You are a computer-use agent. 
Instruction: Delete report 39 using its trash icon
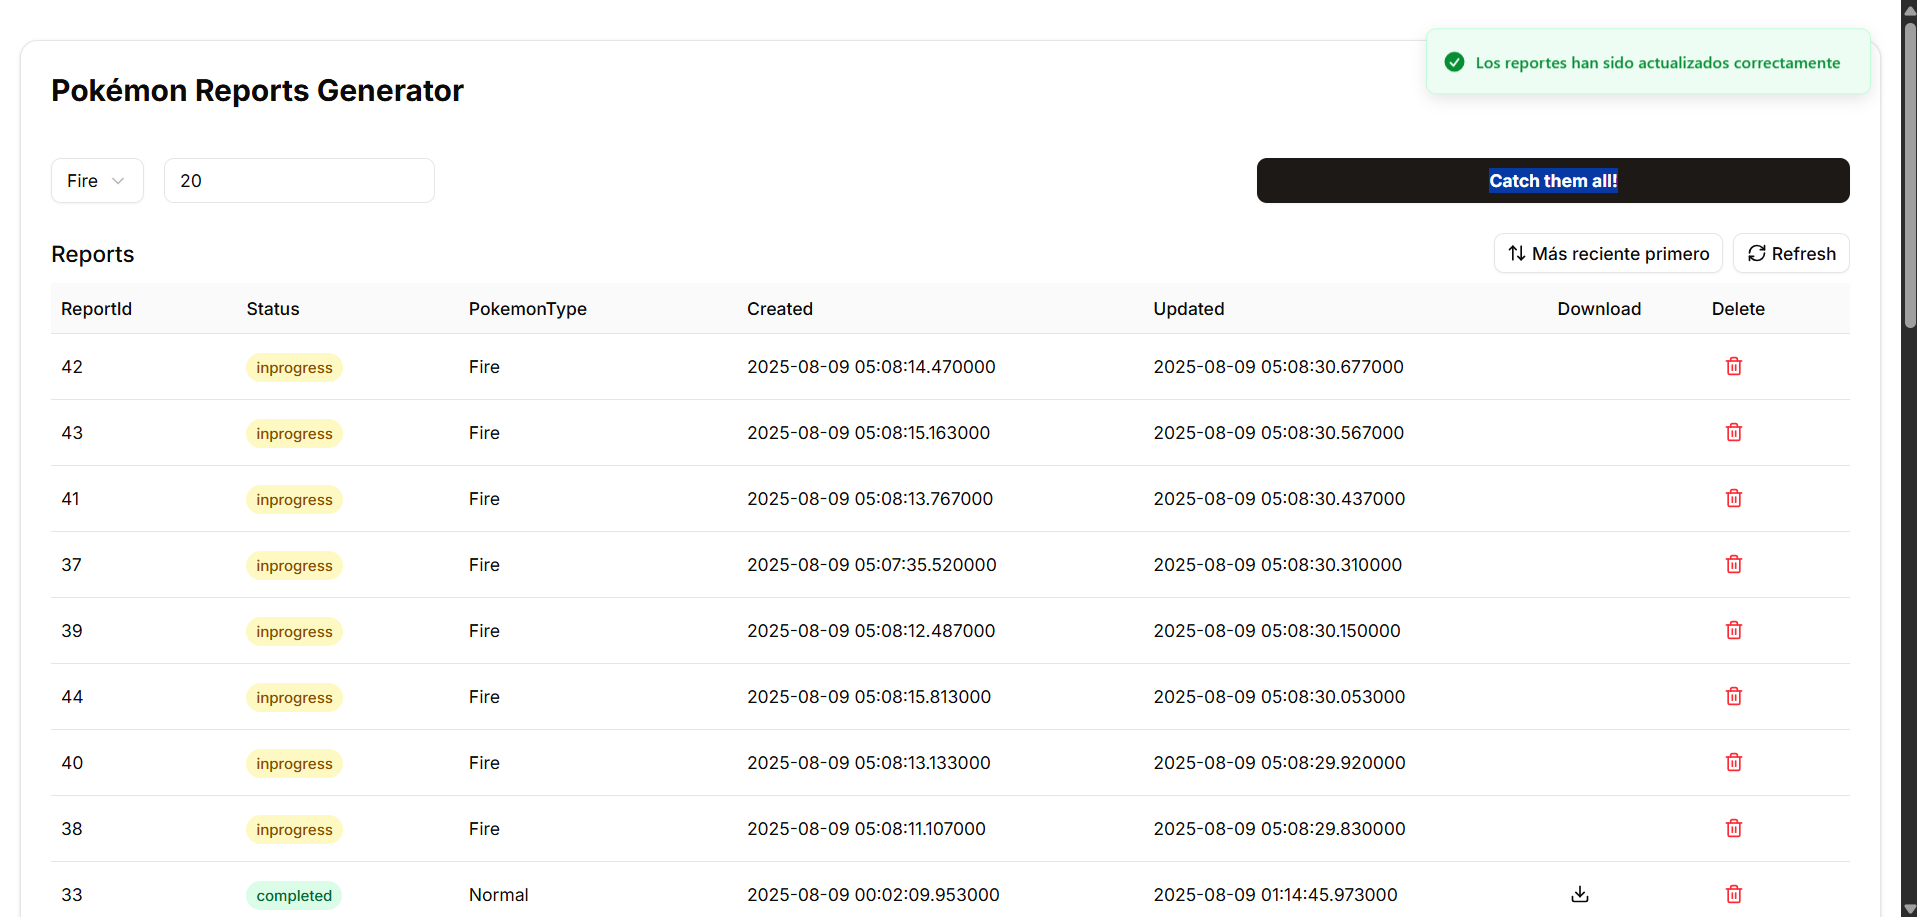coord(1733,630)
